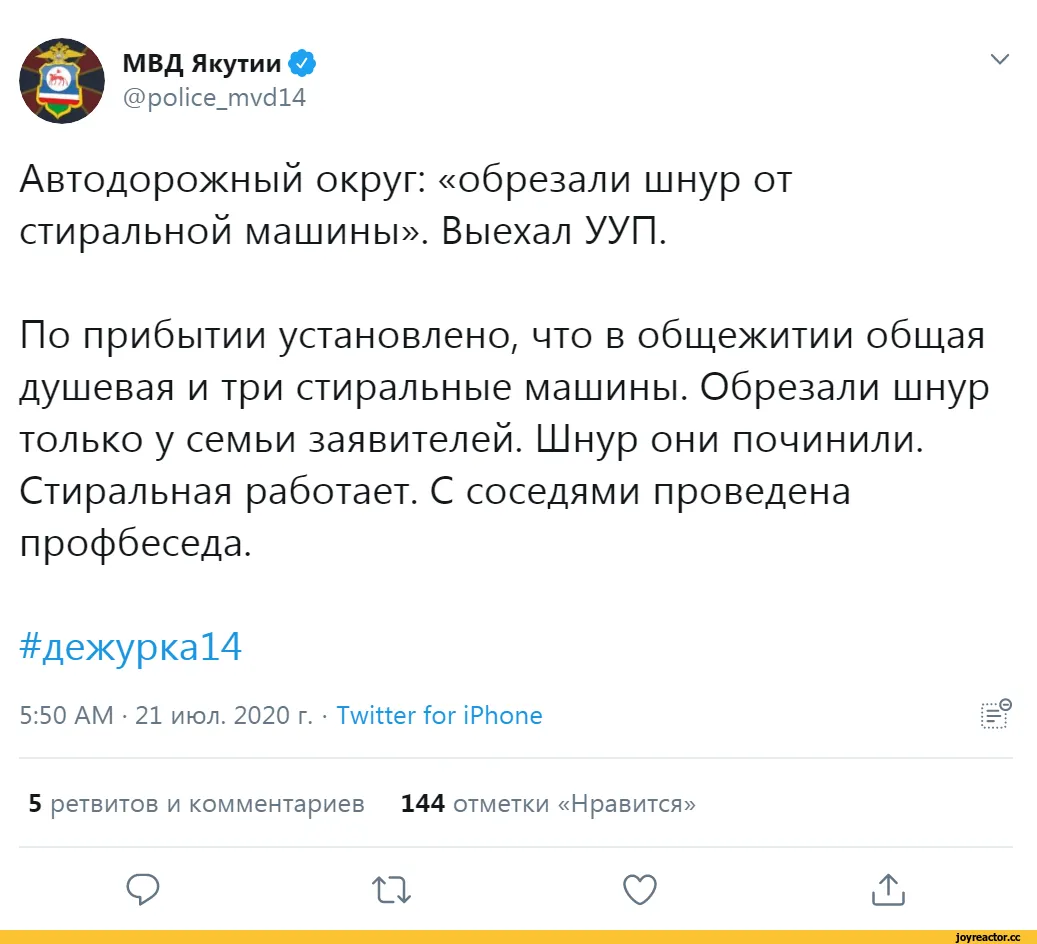Viewport: 1037px width, 944px height.
Task: Click the reply speech bubble icon
Action: tap(143, 889)
